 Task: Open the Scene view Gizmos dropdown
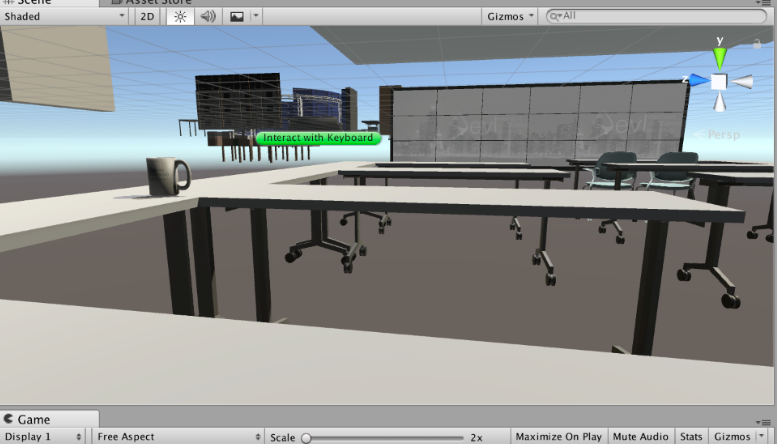[x=510, y=16]
